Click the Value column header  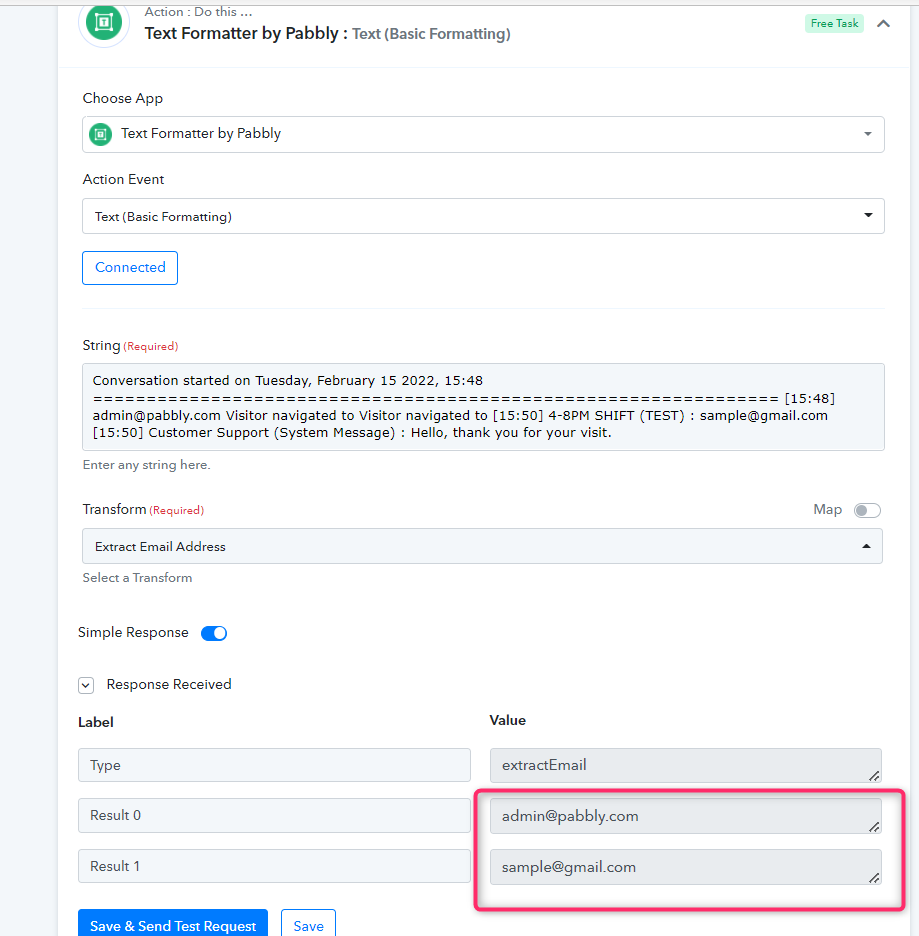[x=508, y=721]
